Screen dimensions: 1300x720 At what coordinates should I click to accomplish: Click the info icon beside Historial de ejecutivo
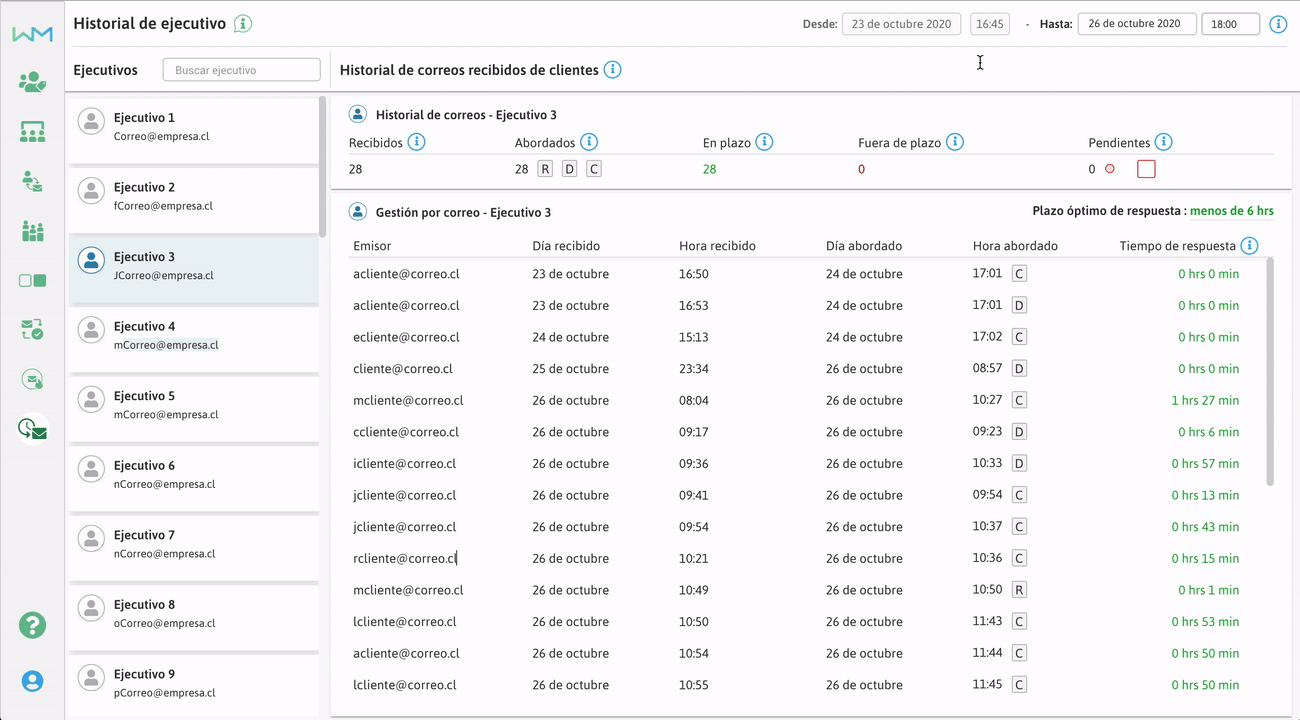[243, 24]
